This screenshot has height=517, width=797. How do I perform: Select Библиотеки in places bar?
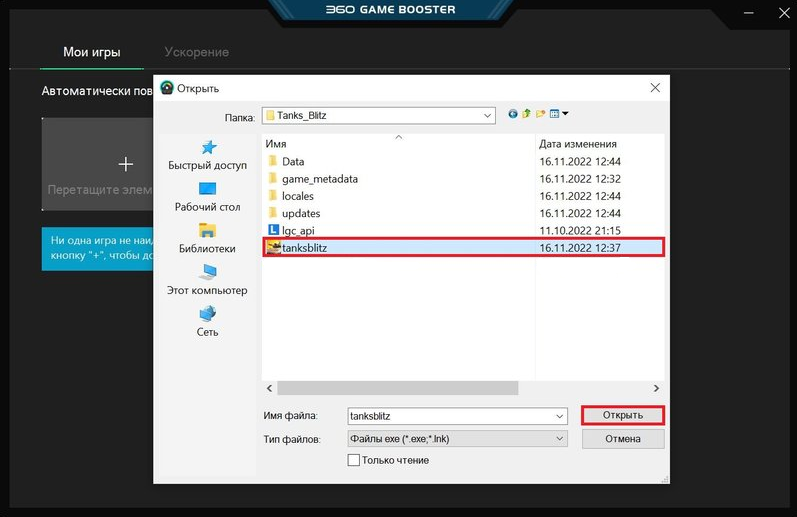(207, 239)
